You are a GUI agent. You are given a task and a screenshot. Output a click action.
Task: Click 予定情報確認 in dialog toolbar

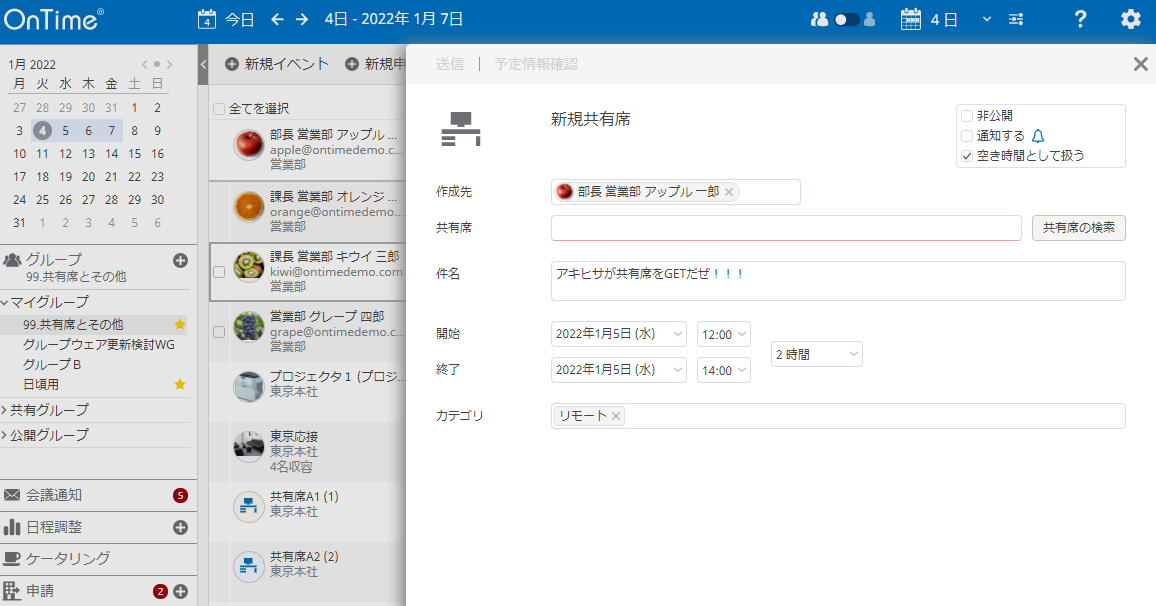(536, 64)
